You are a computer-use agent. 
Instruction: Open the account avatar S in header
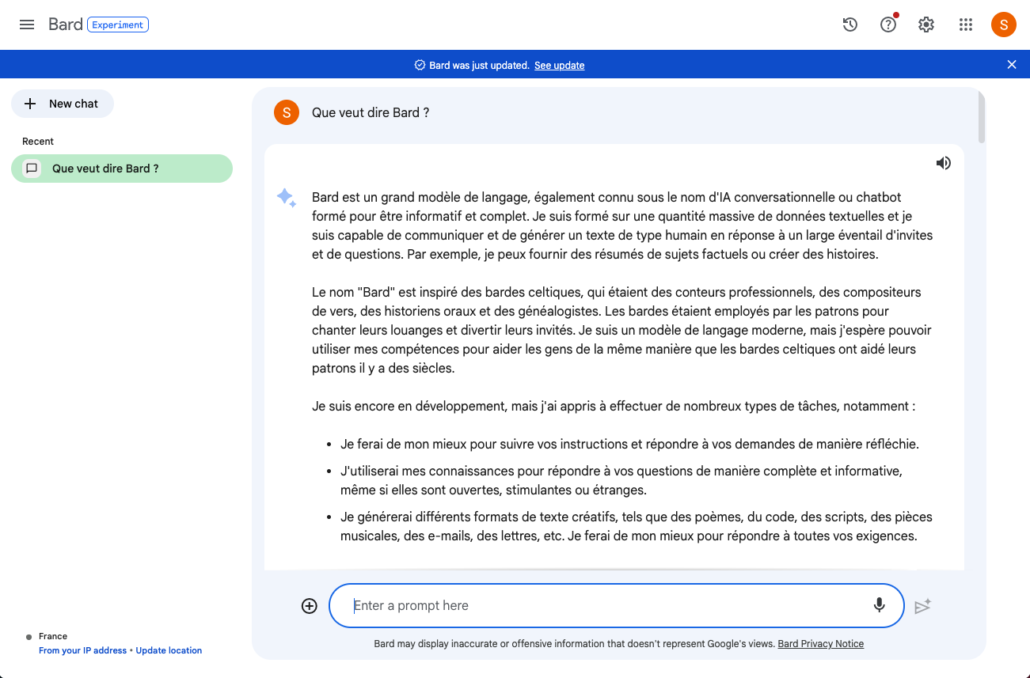tap(1003, 25)
